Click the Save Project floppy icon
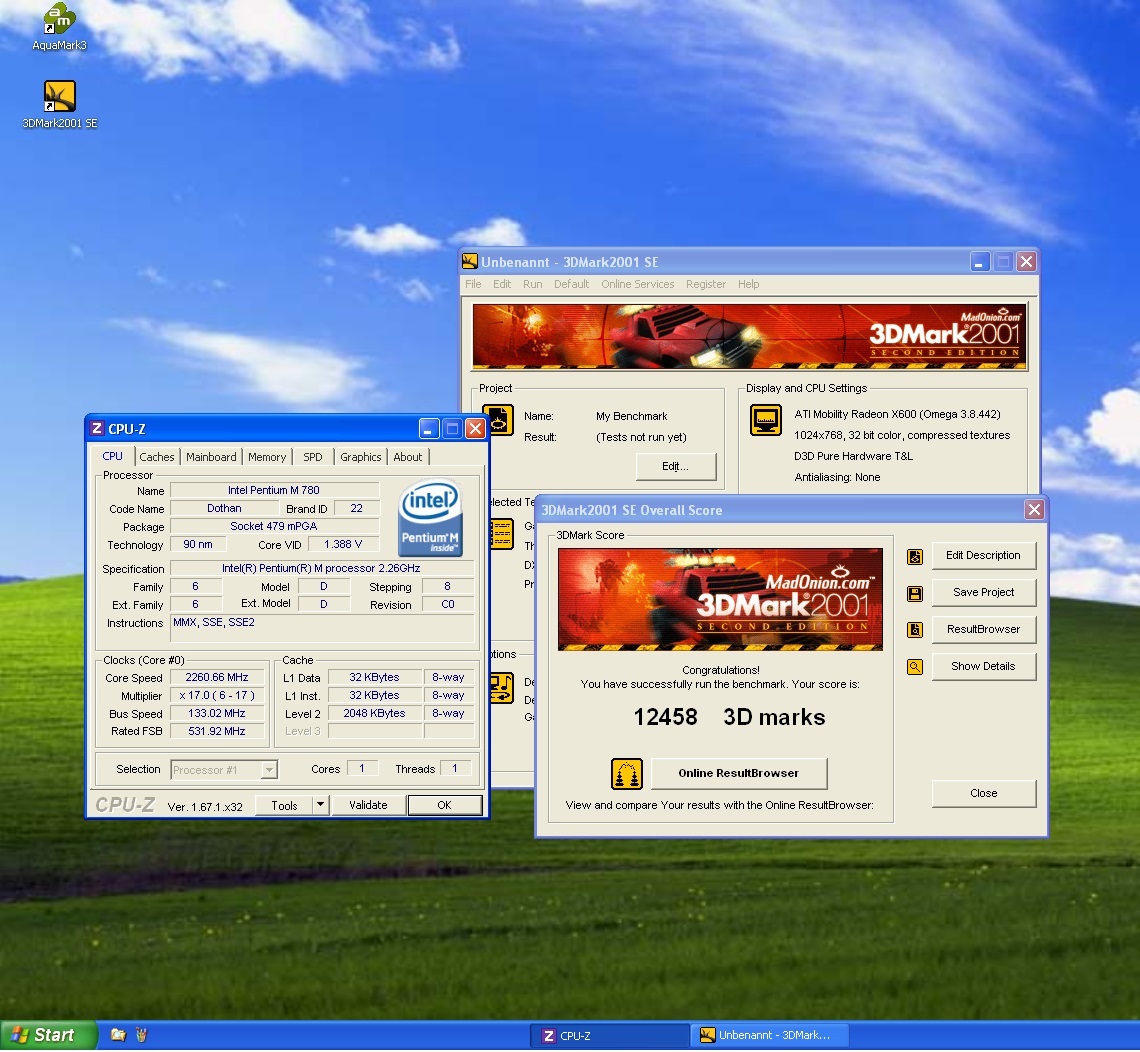The image size is (1140, 1052). (915, 594)
